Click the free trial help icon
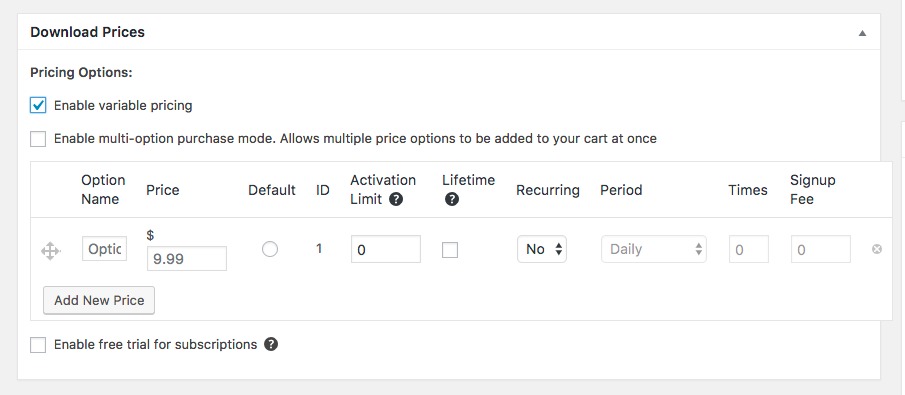 pyautogui.click(x=271, y=344)
